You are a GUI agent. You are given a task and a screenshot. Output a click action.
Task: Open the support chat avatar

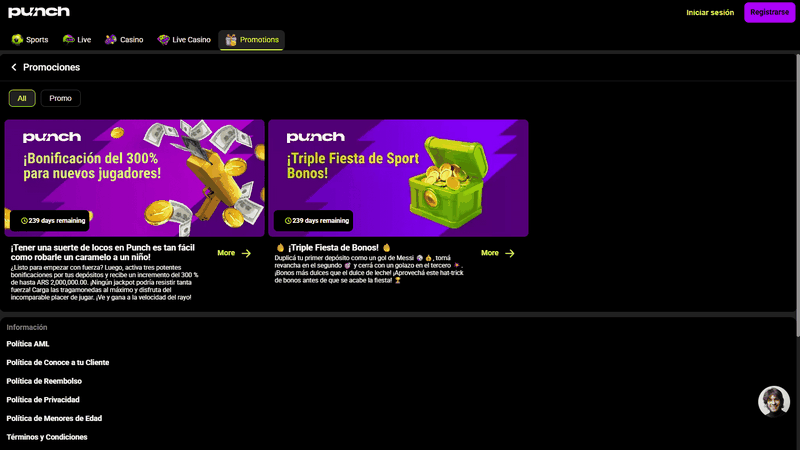(x=773, y=401)
